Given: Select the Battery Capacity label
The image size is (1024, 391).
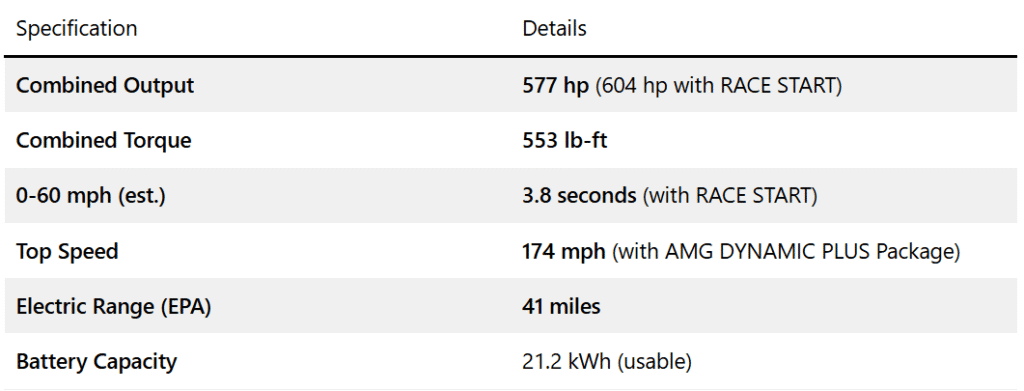Looking at the screenshot, I should (x=97, y=362).
